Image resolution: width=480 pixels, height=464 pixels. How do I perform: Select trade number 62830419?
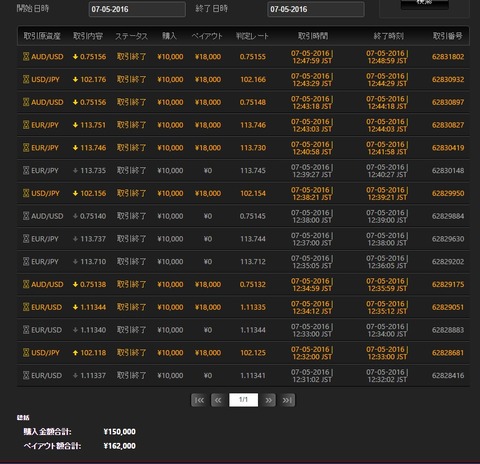click(x=448, y=148)
